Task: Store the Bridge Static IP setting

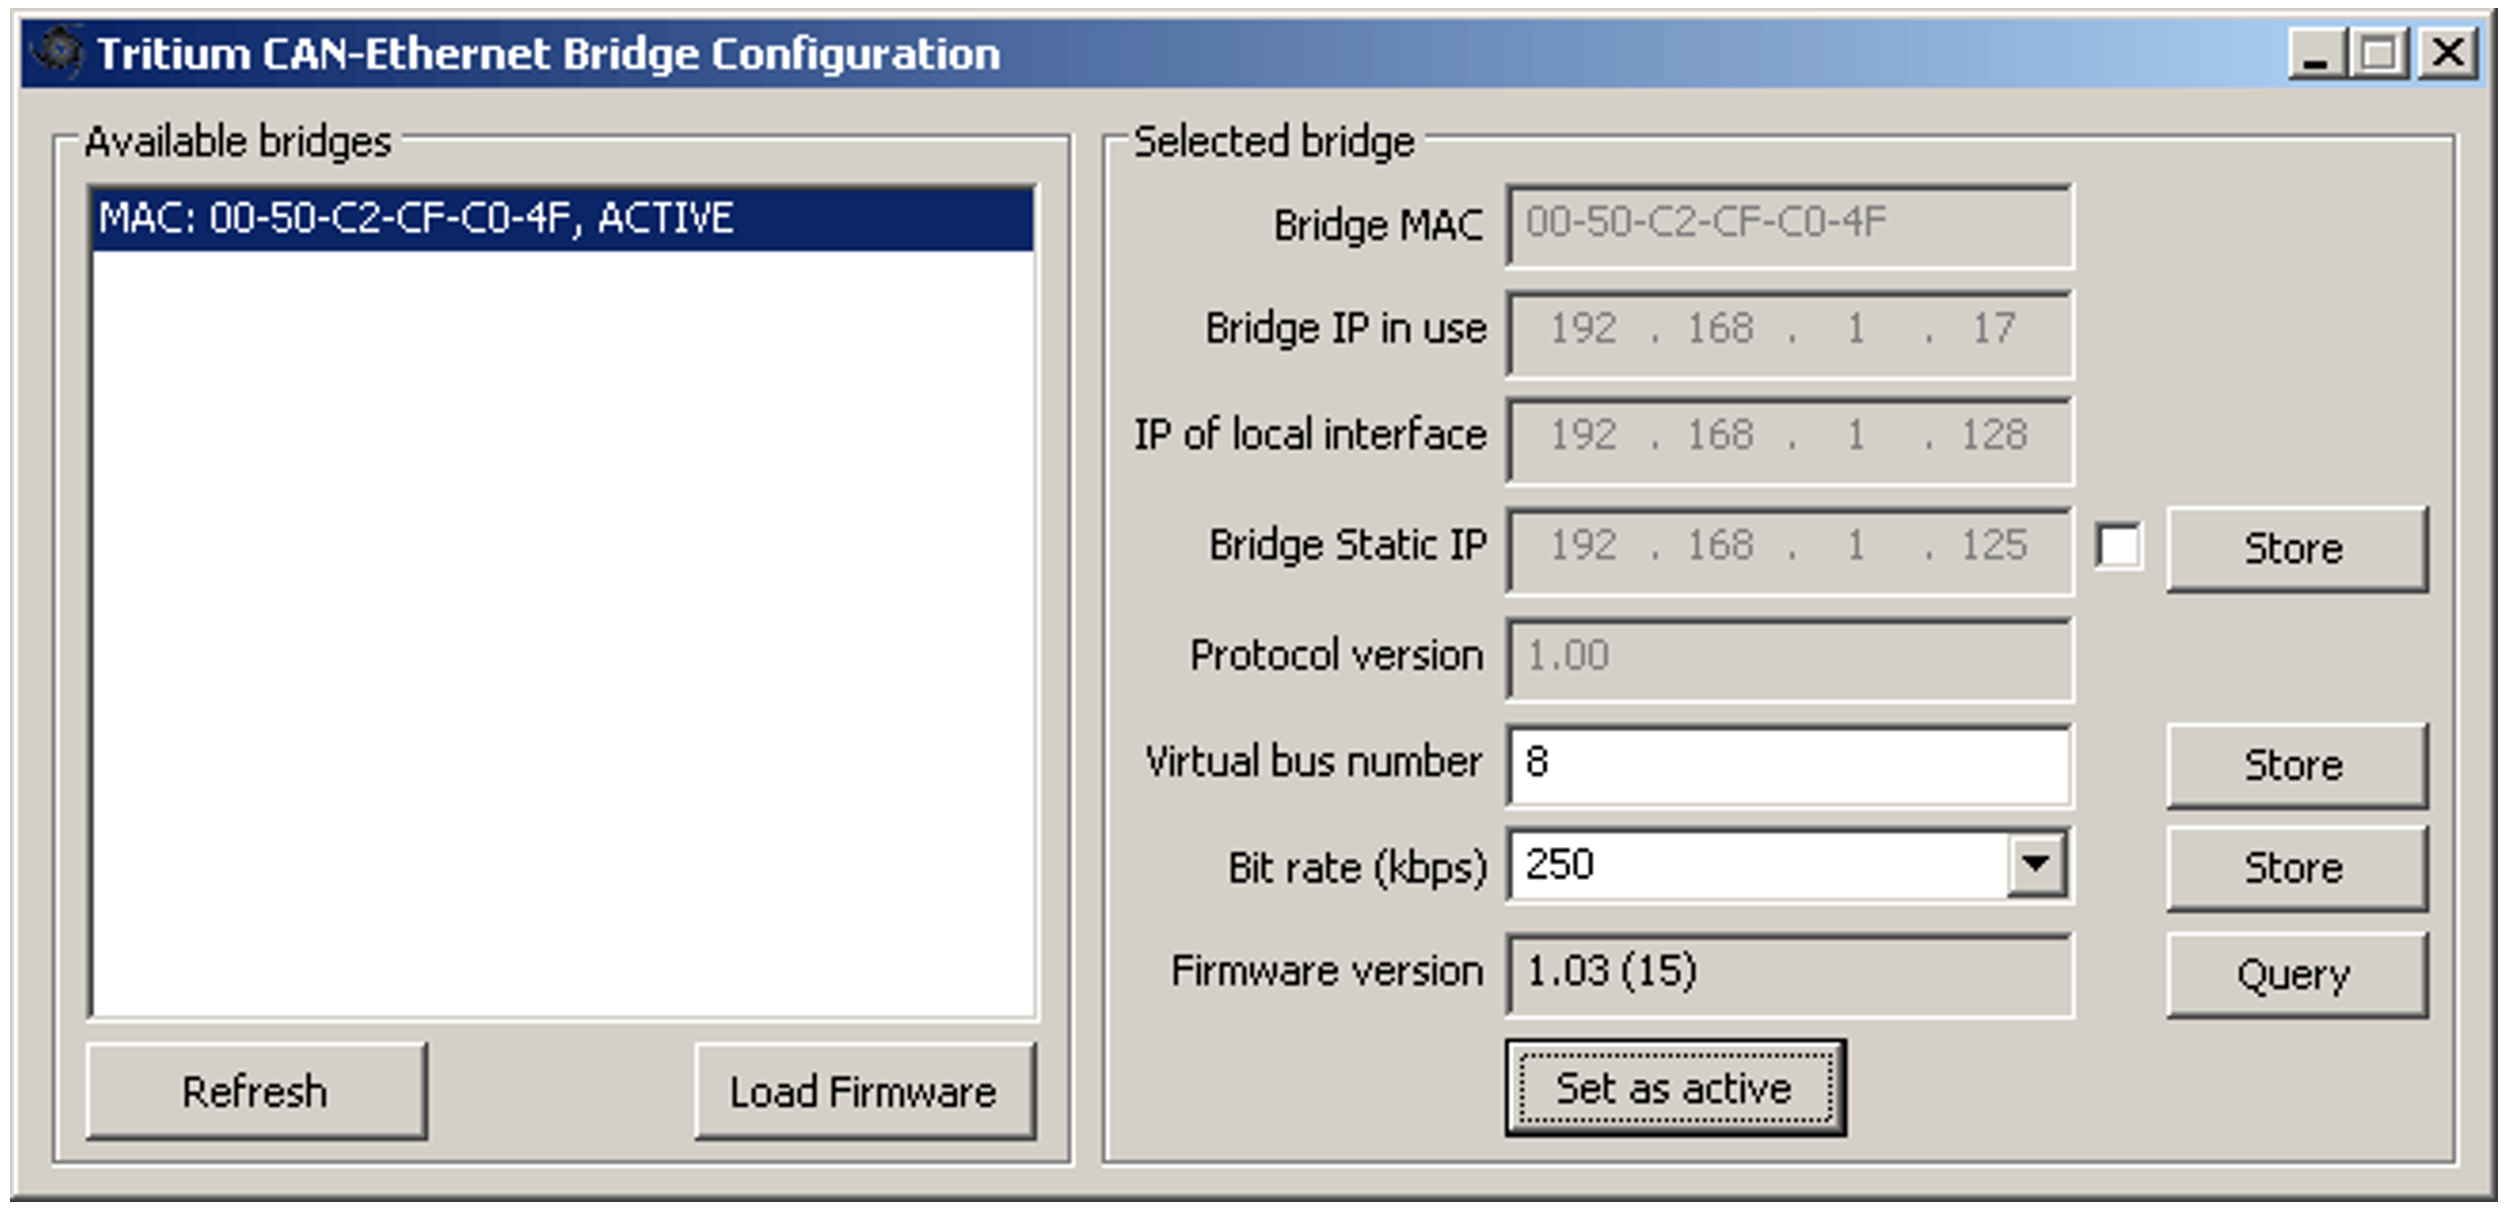Action: (2297, 548)
